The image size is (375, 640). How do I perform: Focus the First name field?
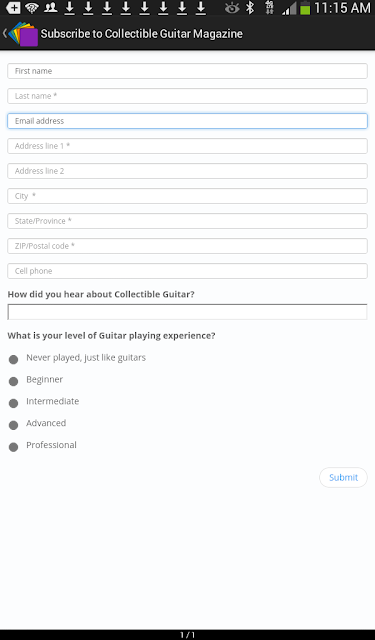[187, 71]
